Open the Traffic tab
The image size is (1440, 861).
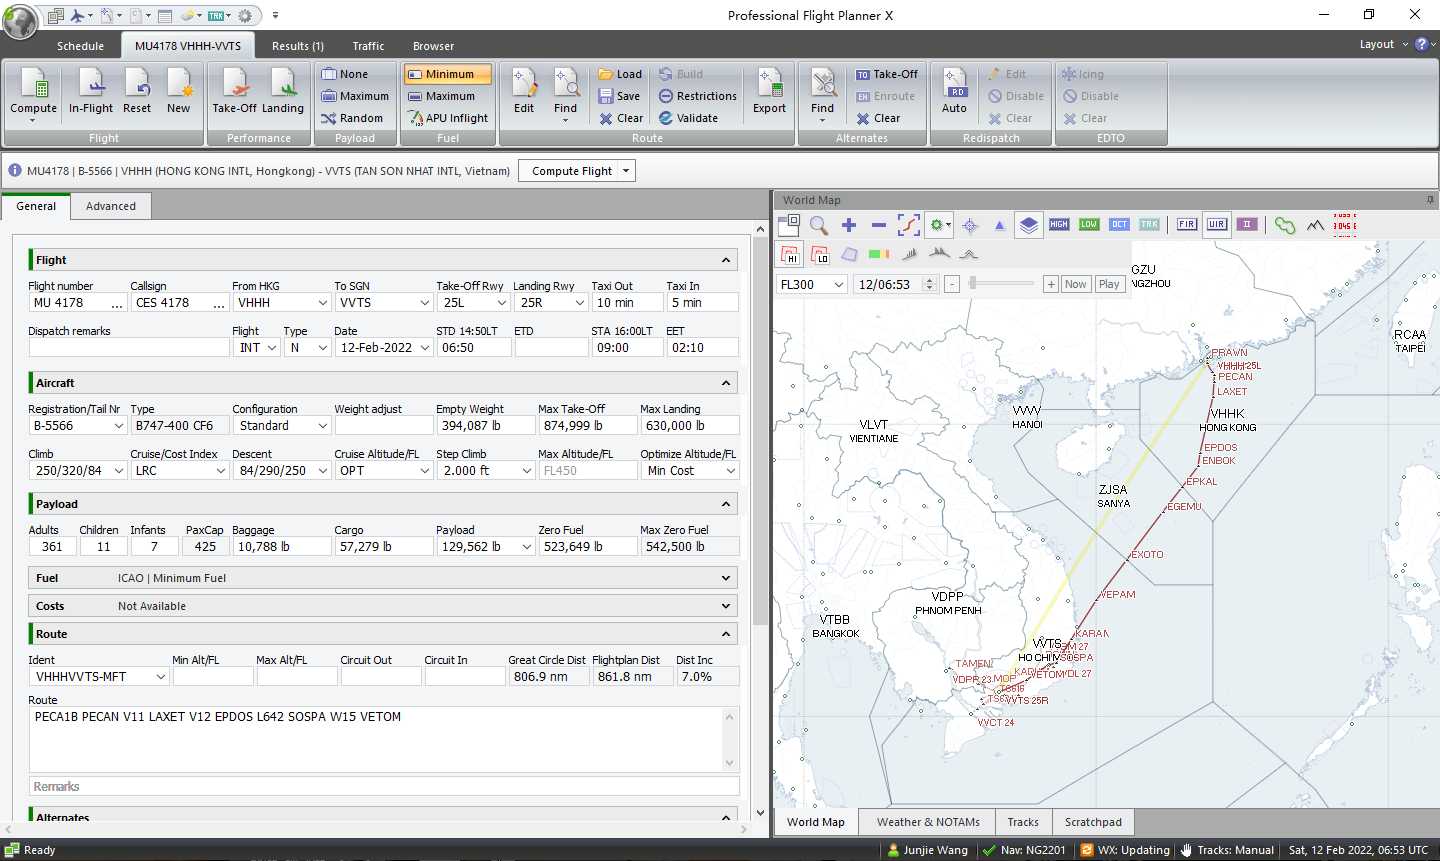[368, 46]
